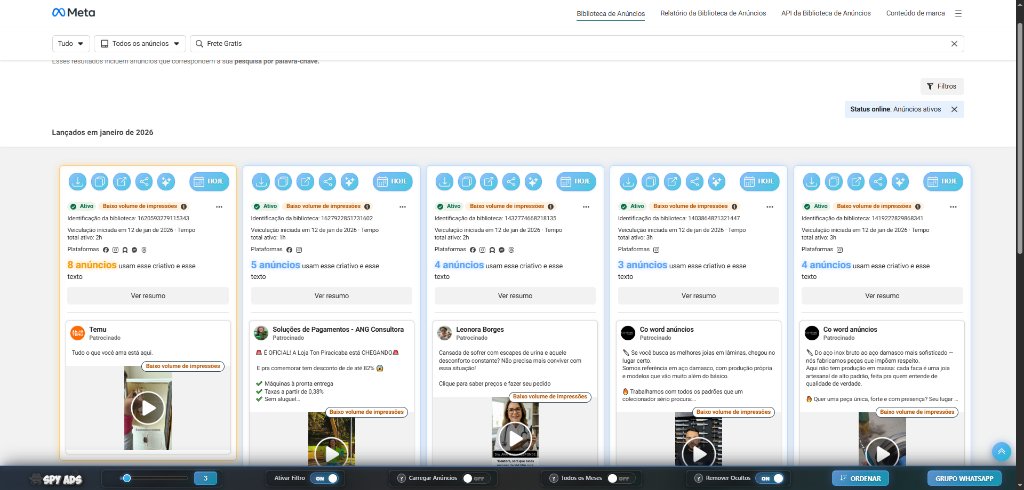
Task: Open Leonora Borges ad via external link icon
Action: click(489, 181)
